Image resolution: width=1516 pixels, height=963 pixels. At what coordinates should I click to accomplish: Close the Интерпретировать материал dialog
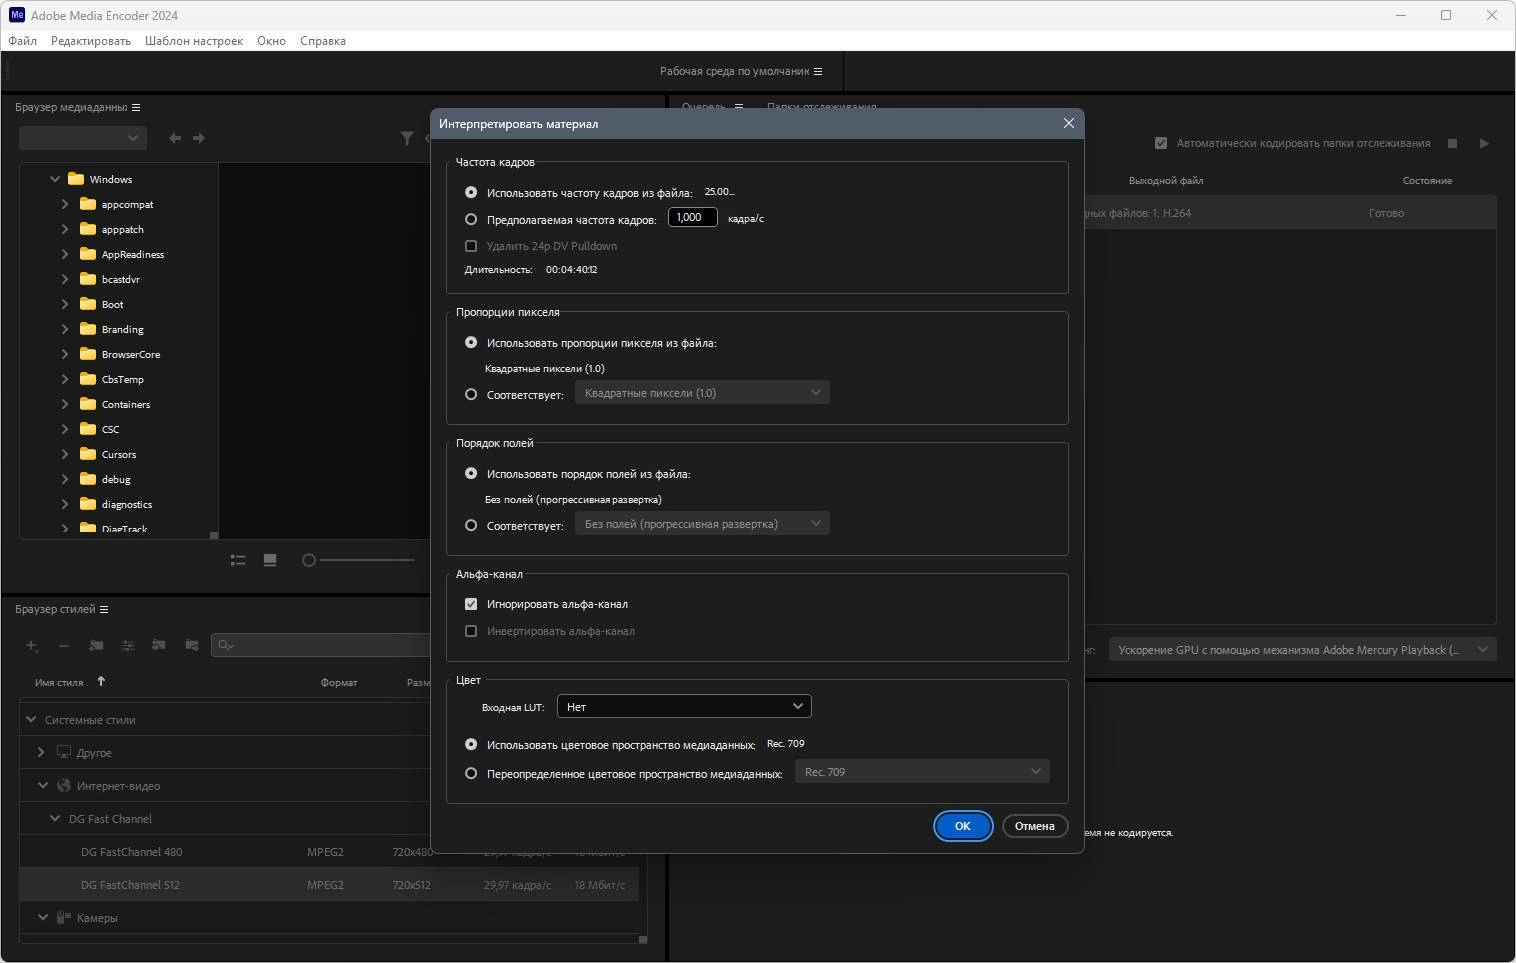[1069, 123]
